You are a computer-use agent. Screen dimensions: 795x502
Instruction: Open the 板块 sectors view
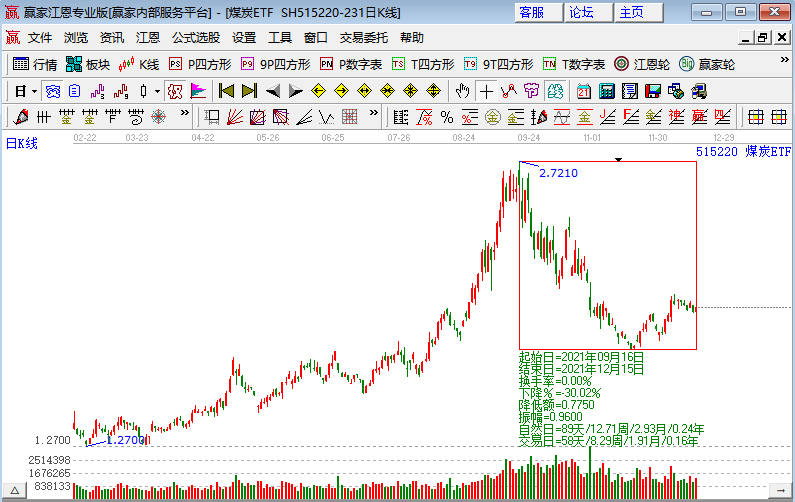[x=88, y=64]
